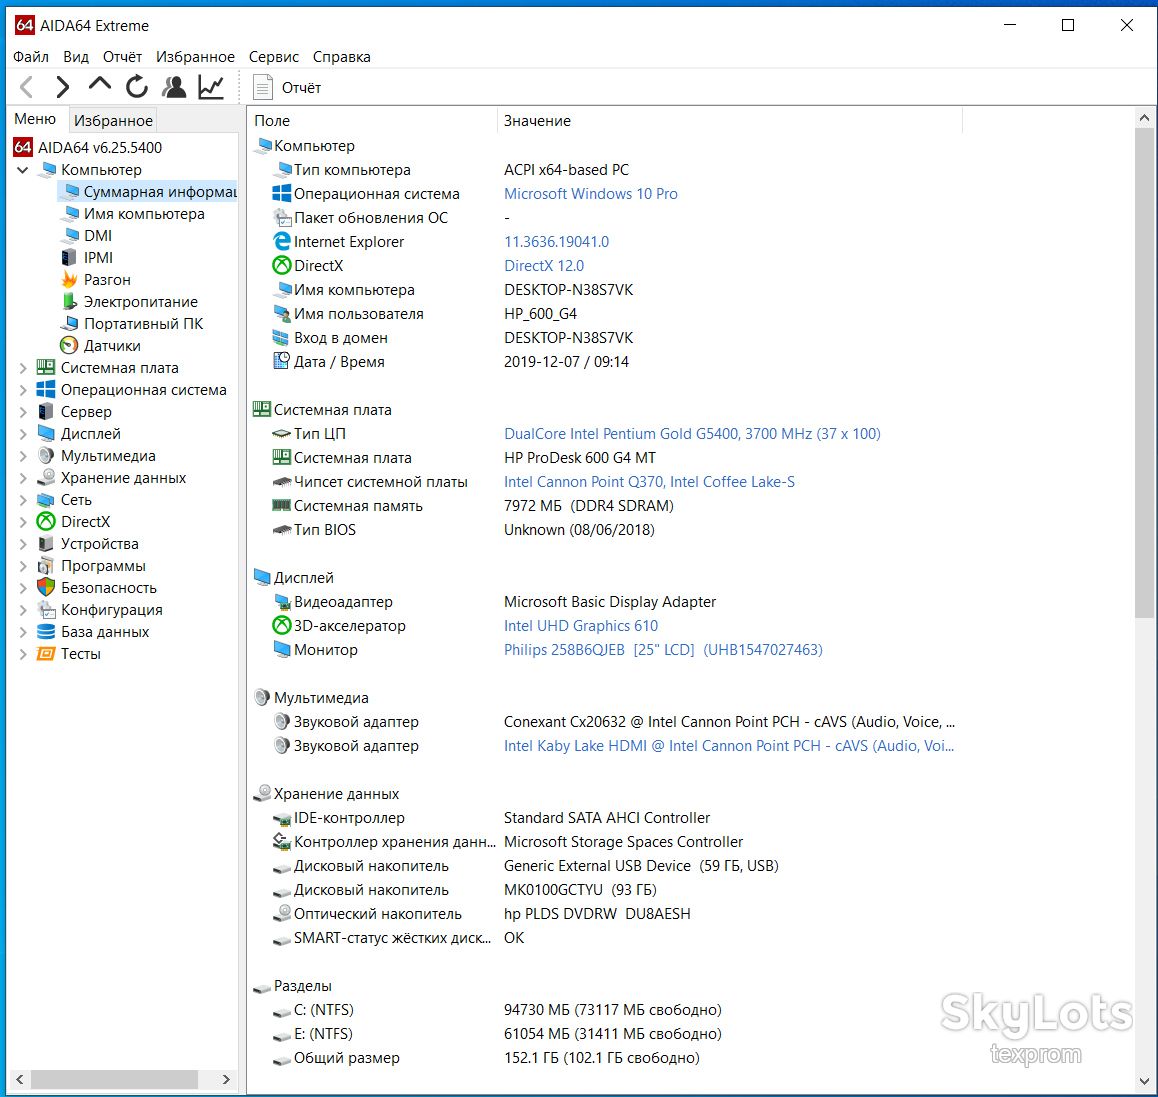Click the Отчёт report toolbar button
1158x1097 pixels.
(x=287, y=88)
